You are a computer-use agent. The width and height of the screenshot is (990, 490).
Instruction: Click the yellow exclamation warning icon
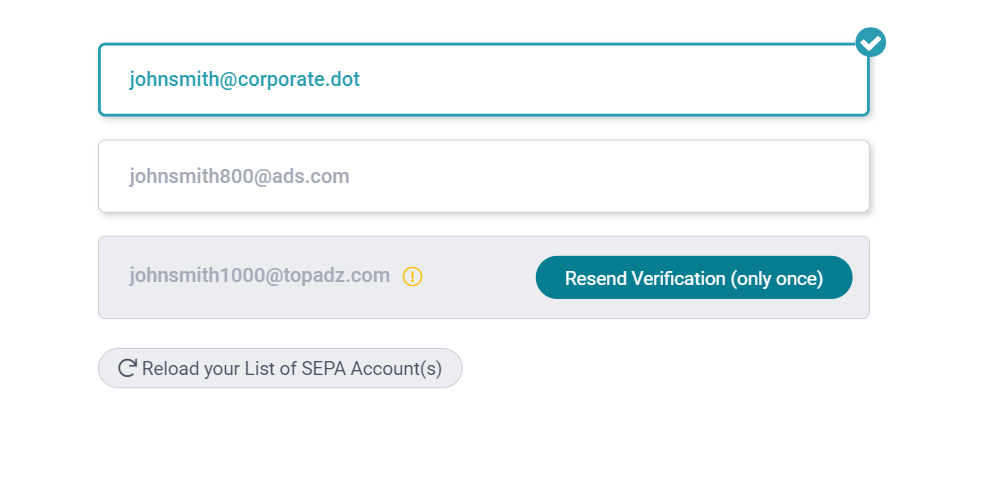tap(412, 277)
